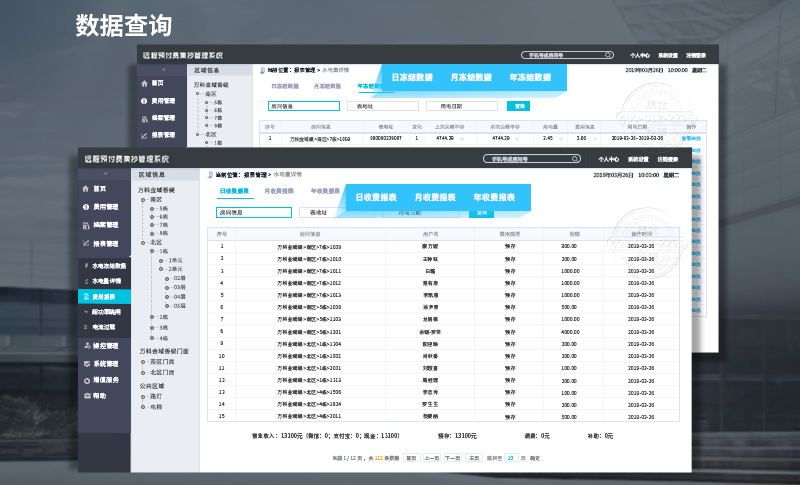The image size is (800, 485).
Task: Open the 水电冻结数据 submenu item
Action: (x=108, y=266)
